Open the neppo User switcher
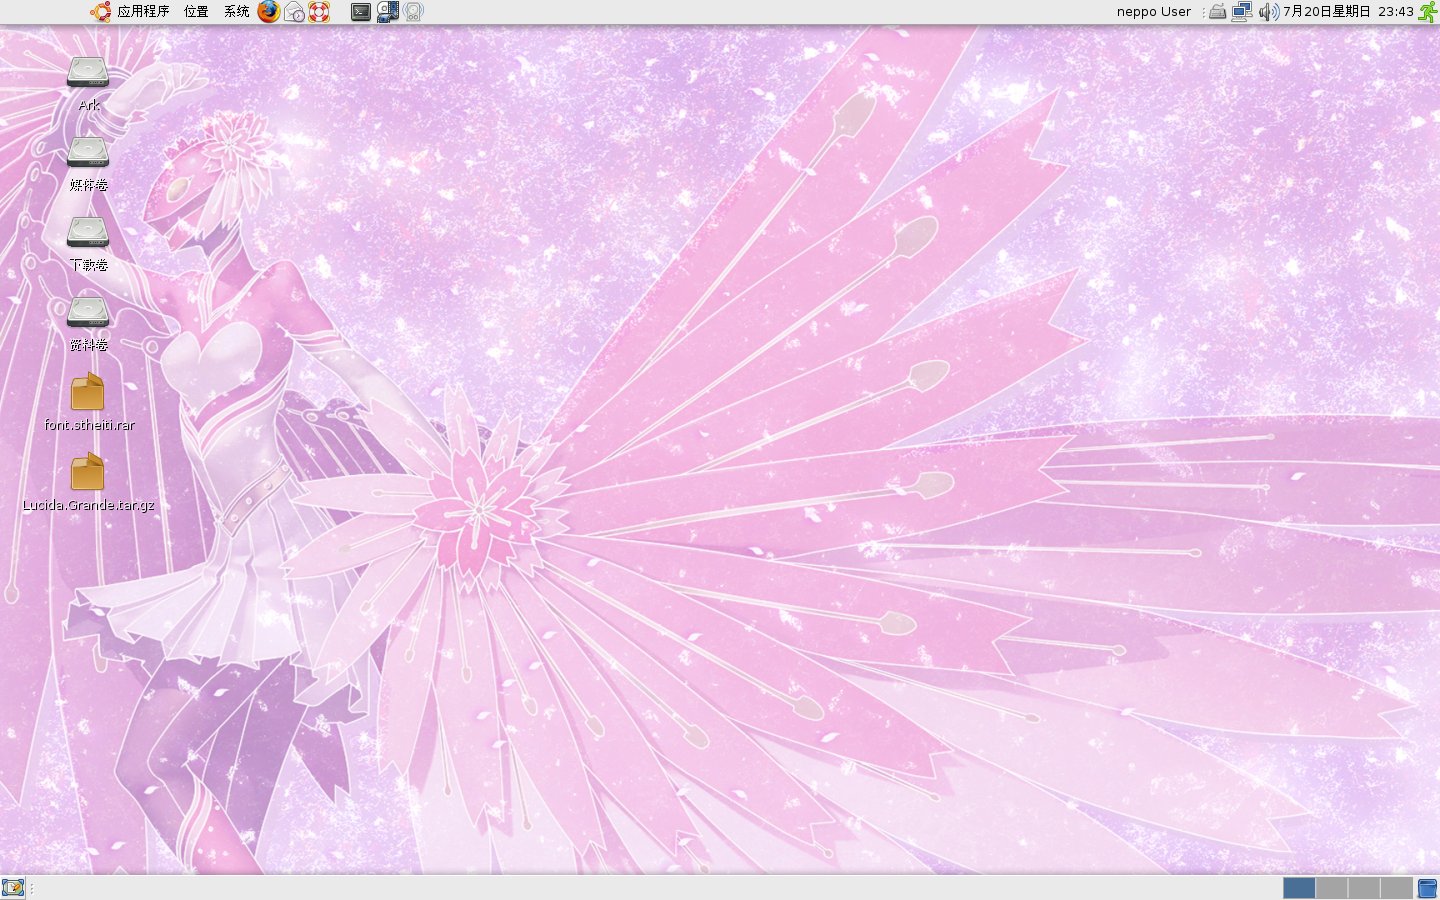Viewport: 1440px width, 900px height. pyautogui.click(x=1154, y=12)
